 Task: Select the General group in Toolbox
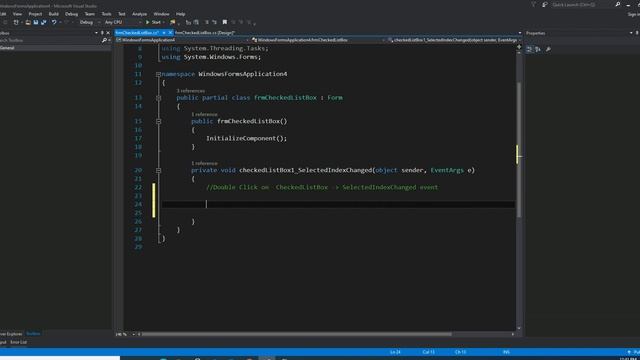pos(55,48)
